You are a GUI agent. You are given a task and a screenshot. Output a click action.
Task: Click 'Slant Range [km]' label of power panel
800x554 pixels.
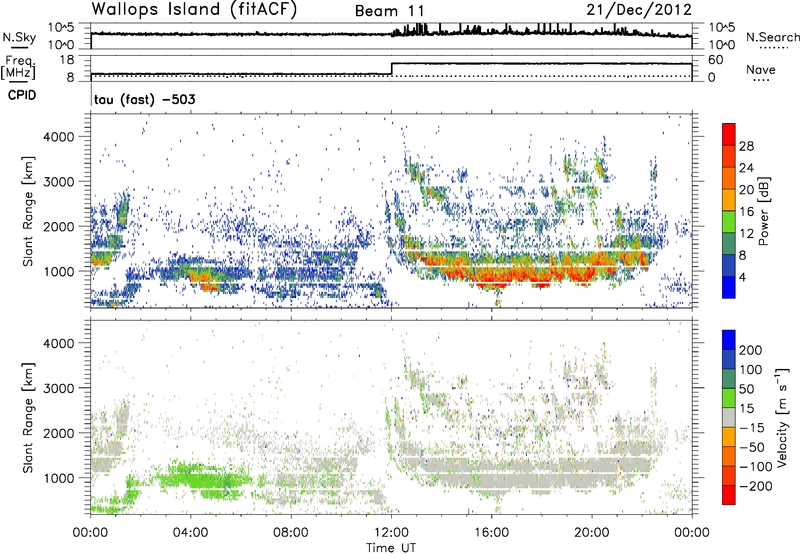[x=28, y=211]
